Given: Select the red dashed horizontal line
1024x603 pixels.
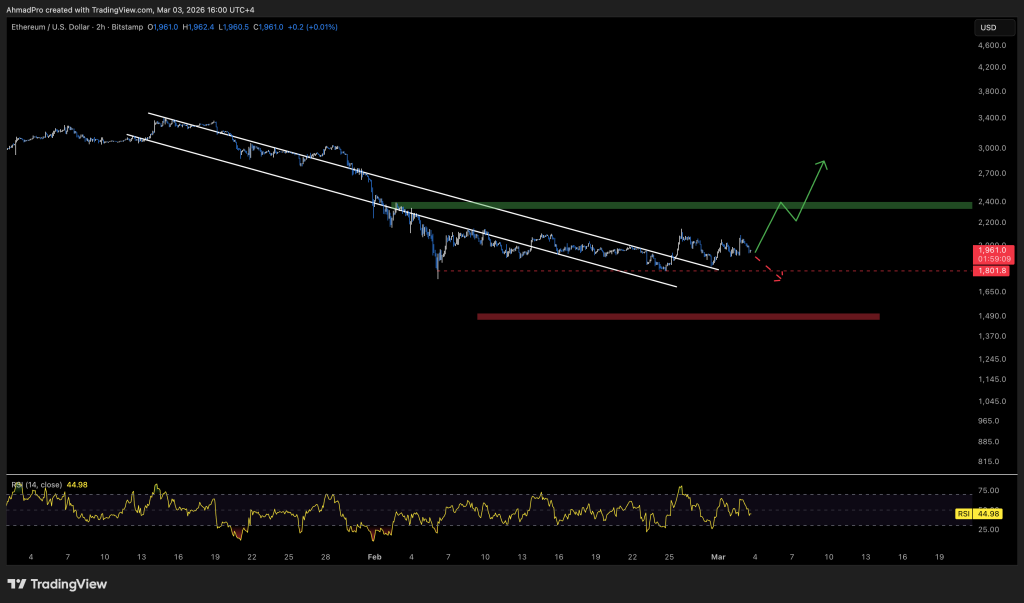Looking at the screenshot, I should coord(600,271).
